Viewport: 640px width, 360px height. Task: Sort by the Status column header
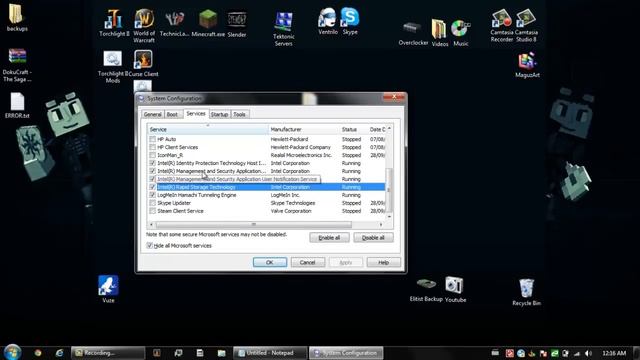coord(353,129)
